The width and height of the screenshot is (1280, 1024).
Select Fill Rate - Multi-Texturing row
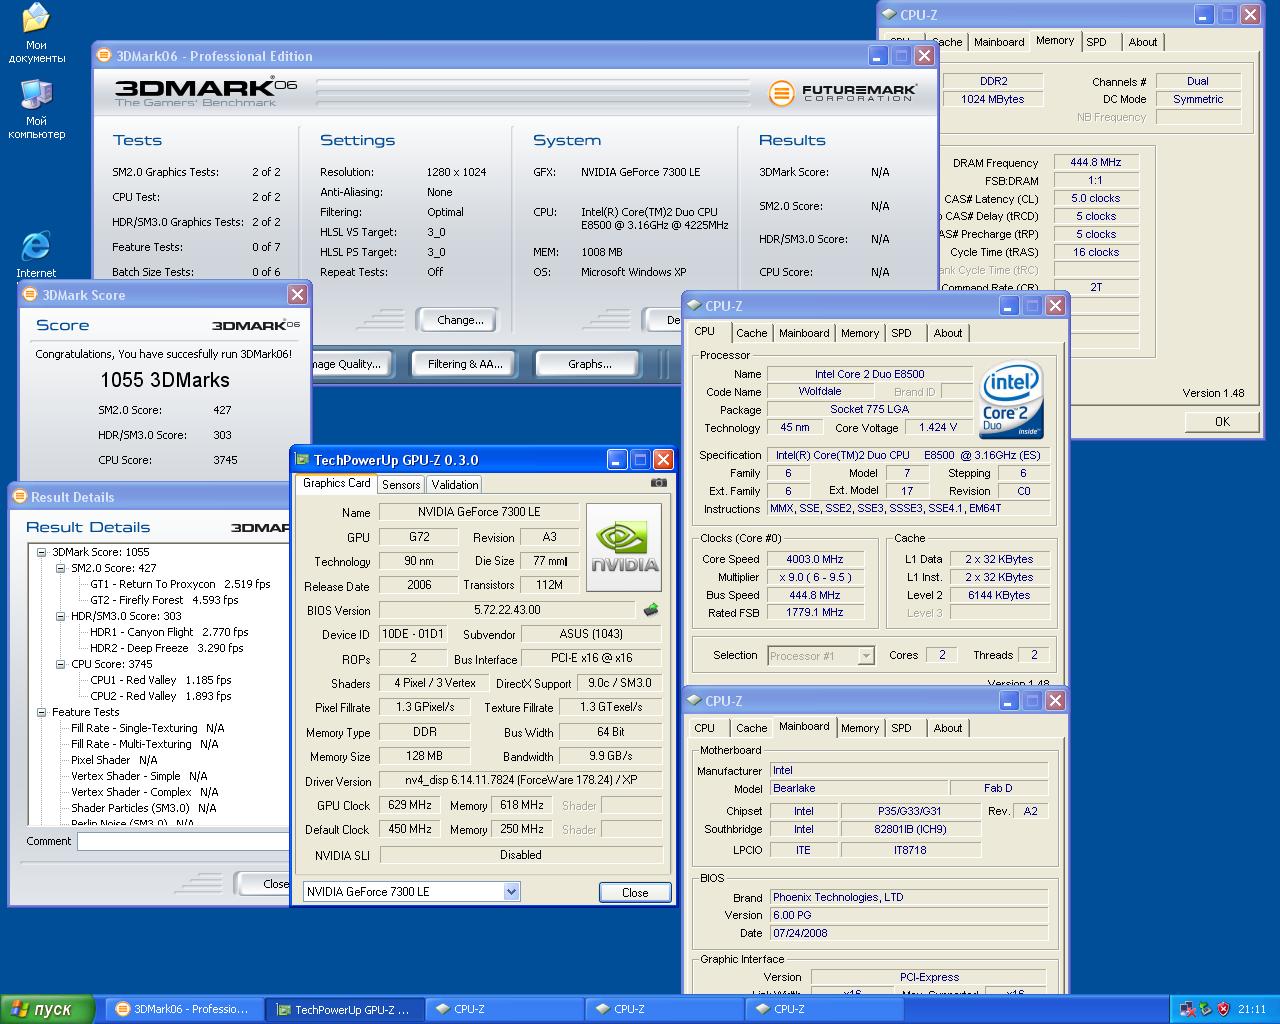coord(145,744)
